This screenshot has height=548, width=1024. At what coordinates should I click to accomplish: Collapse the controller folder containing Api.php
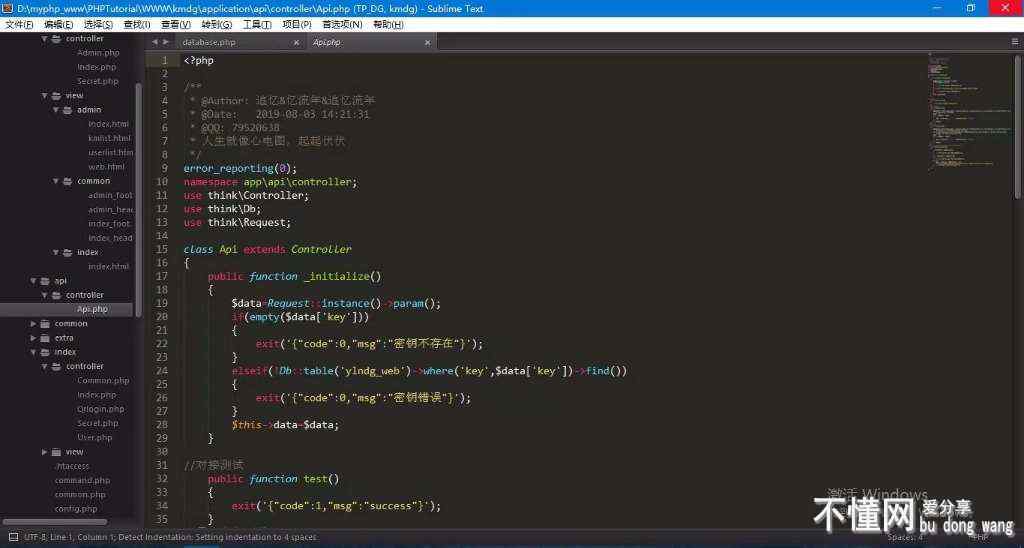click(45, 295)
